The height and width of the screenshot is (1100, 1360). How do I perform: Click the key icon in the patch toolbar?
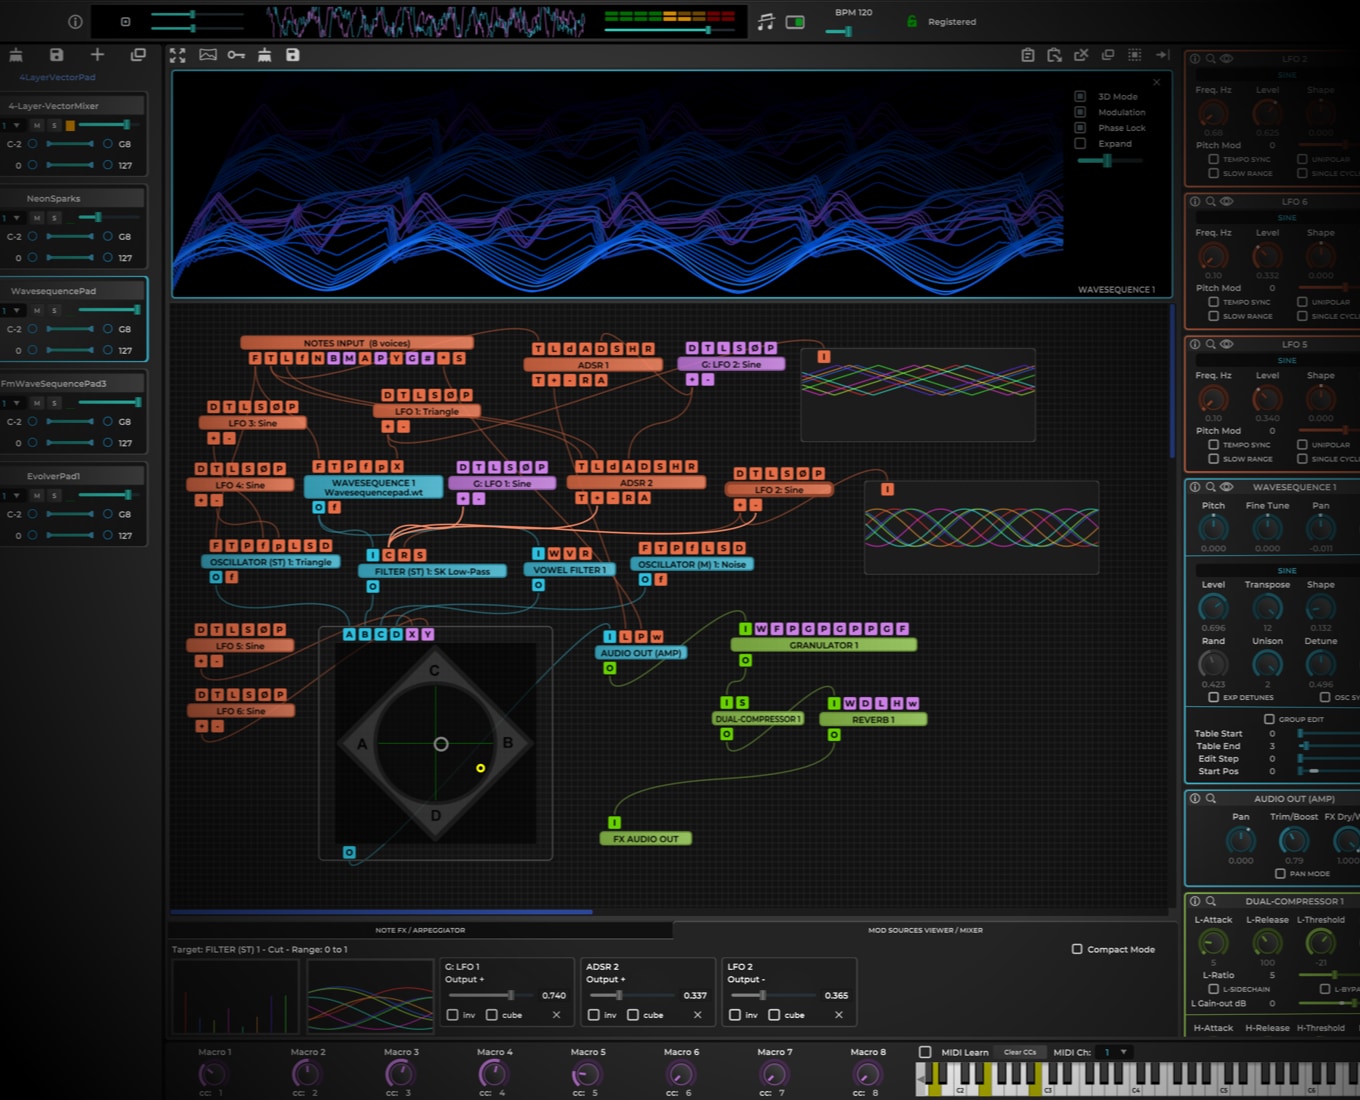pyautogui.click(x=236, y=55)
